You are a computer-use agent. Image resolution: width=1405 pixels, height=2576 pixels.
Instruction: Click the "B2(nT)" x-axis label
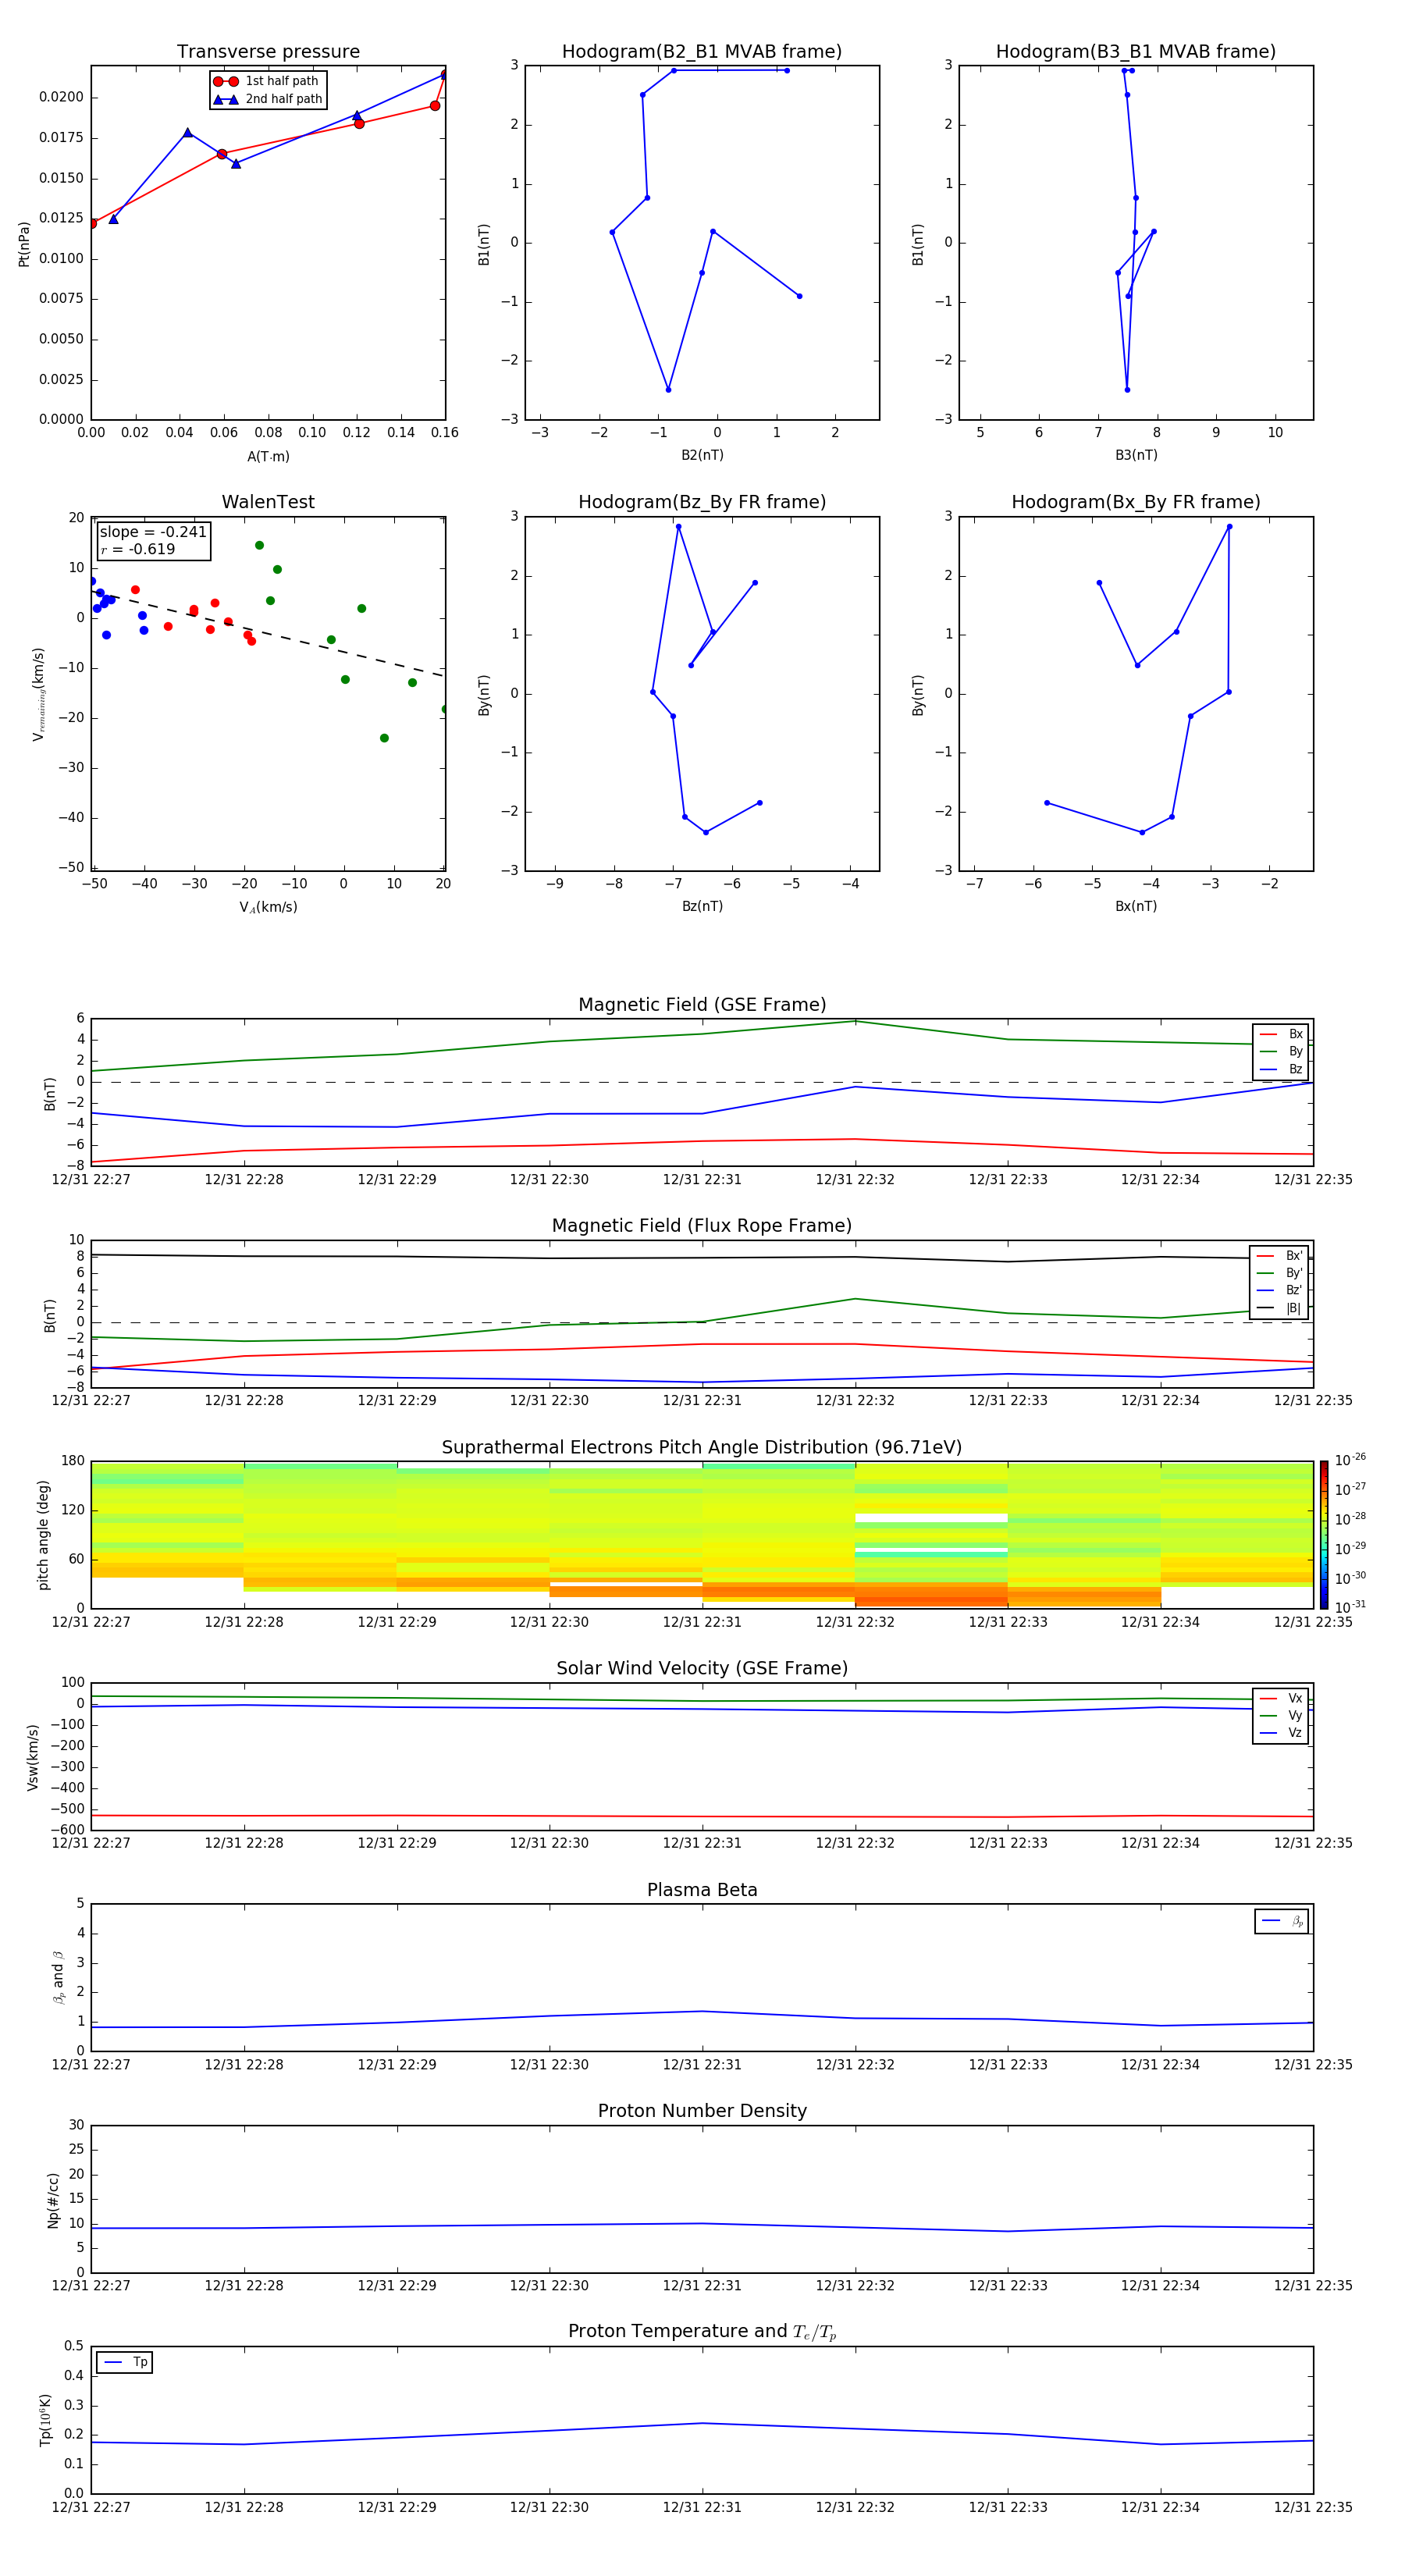(x=702, y=455)
